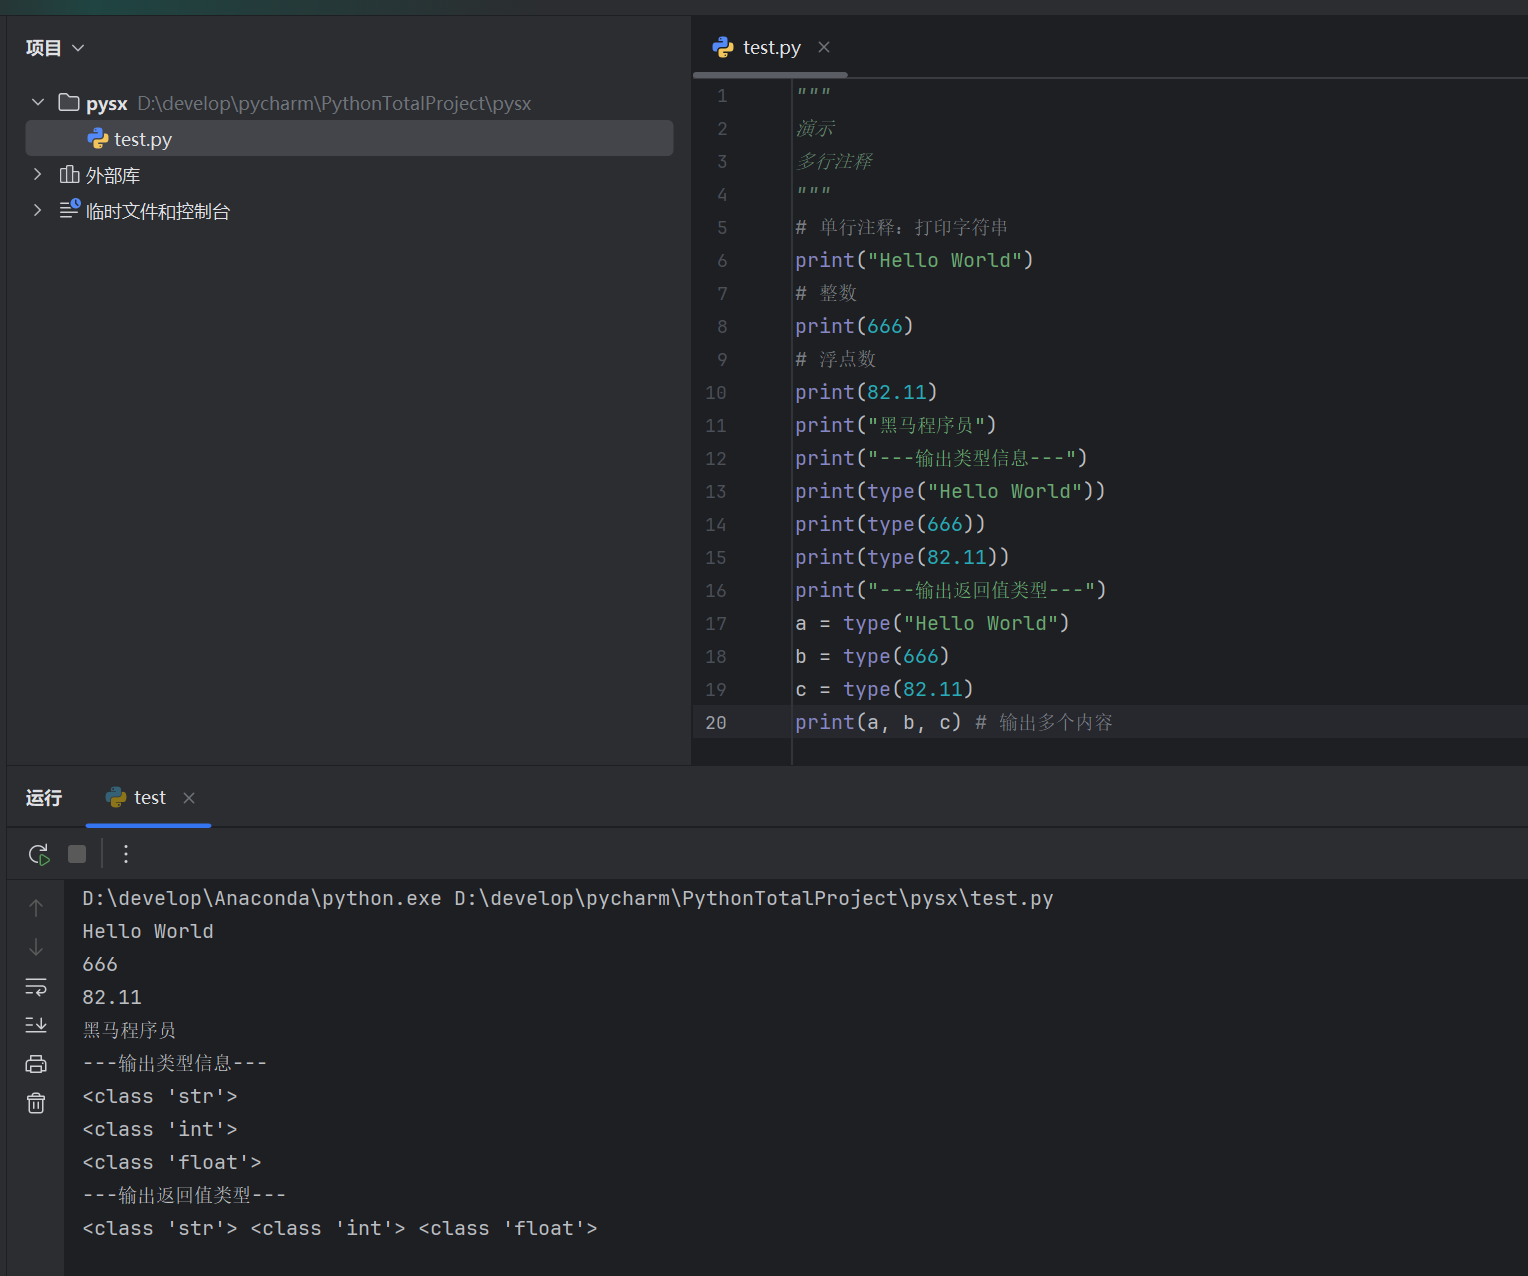Click console output 黑马程序员
Image resolution: width=1528 pixels, height=1276 pixels.
click(129, 1030)
